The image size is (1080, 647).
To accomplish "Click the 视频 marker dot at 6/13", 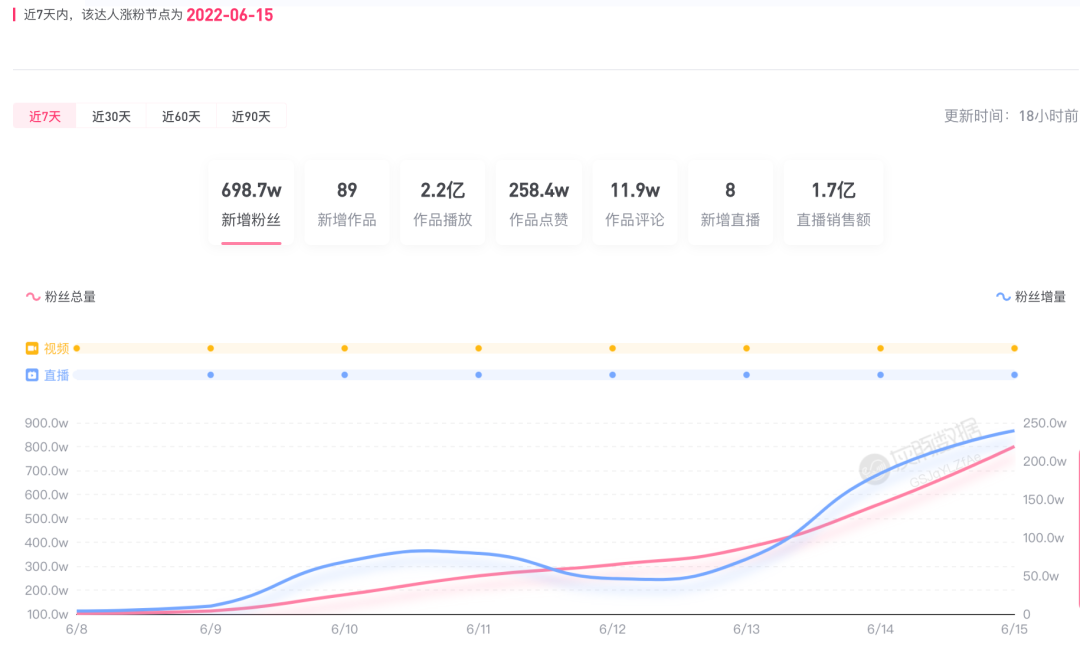I will coord(747,349).
